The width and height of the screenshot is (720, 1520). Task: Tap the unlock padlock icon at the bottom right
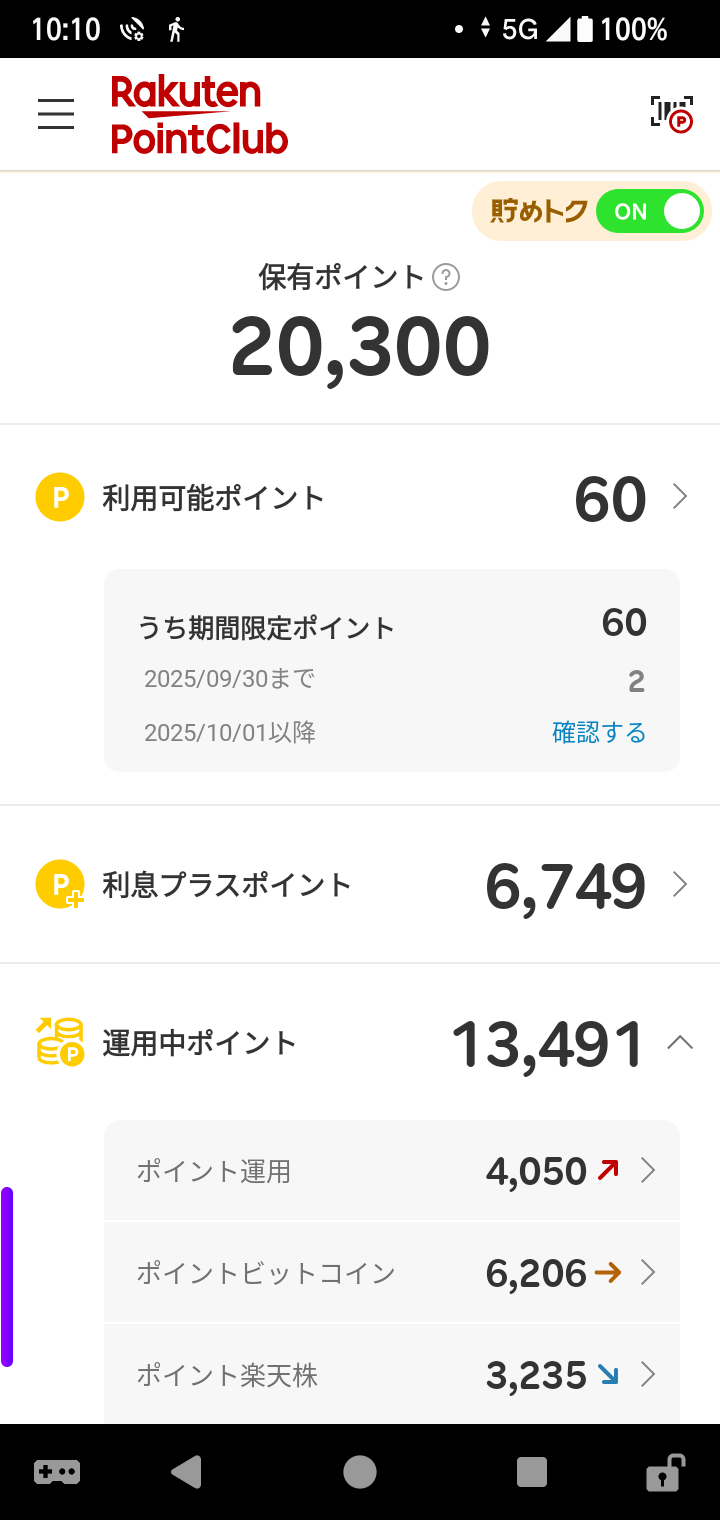click(664, 1472)
